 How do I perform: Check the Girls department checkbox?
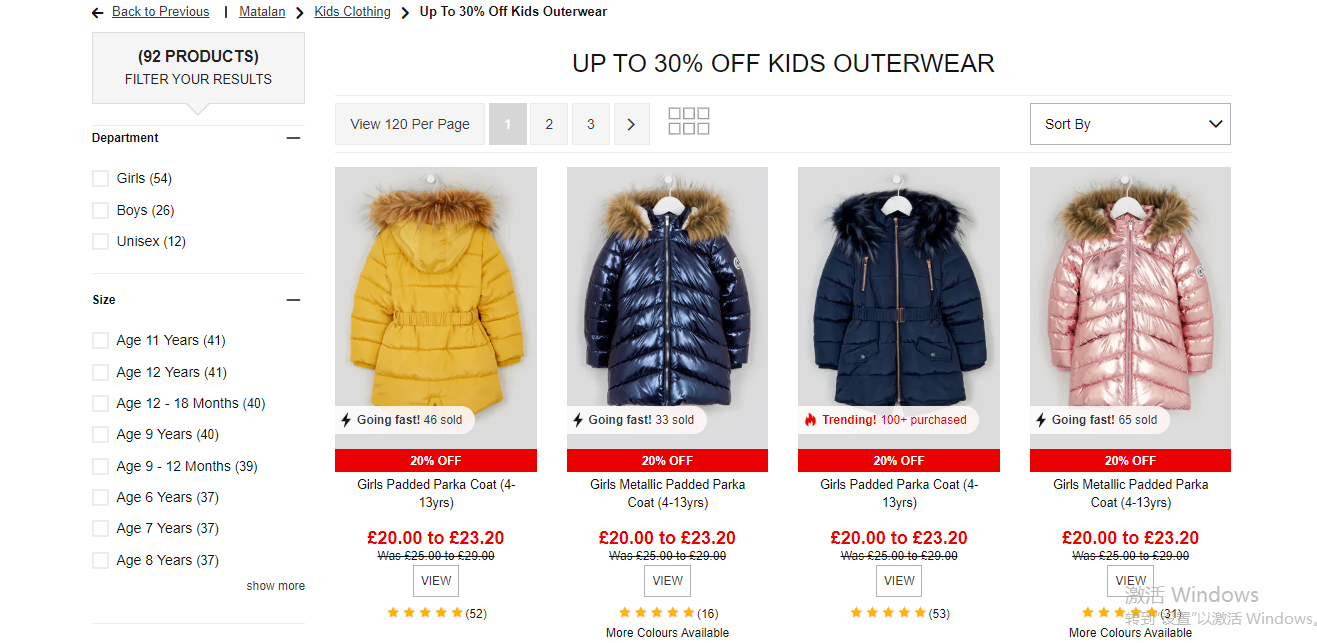point(100,179)
